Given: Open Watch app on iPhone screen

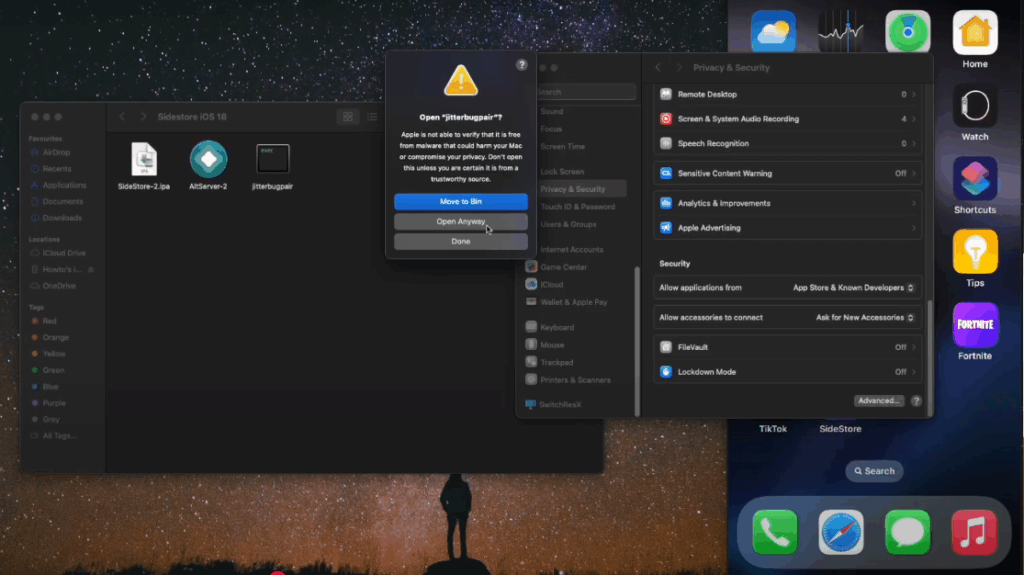Looking at the screenshot, I should pos(974,105).
